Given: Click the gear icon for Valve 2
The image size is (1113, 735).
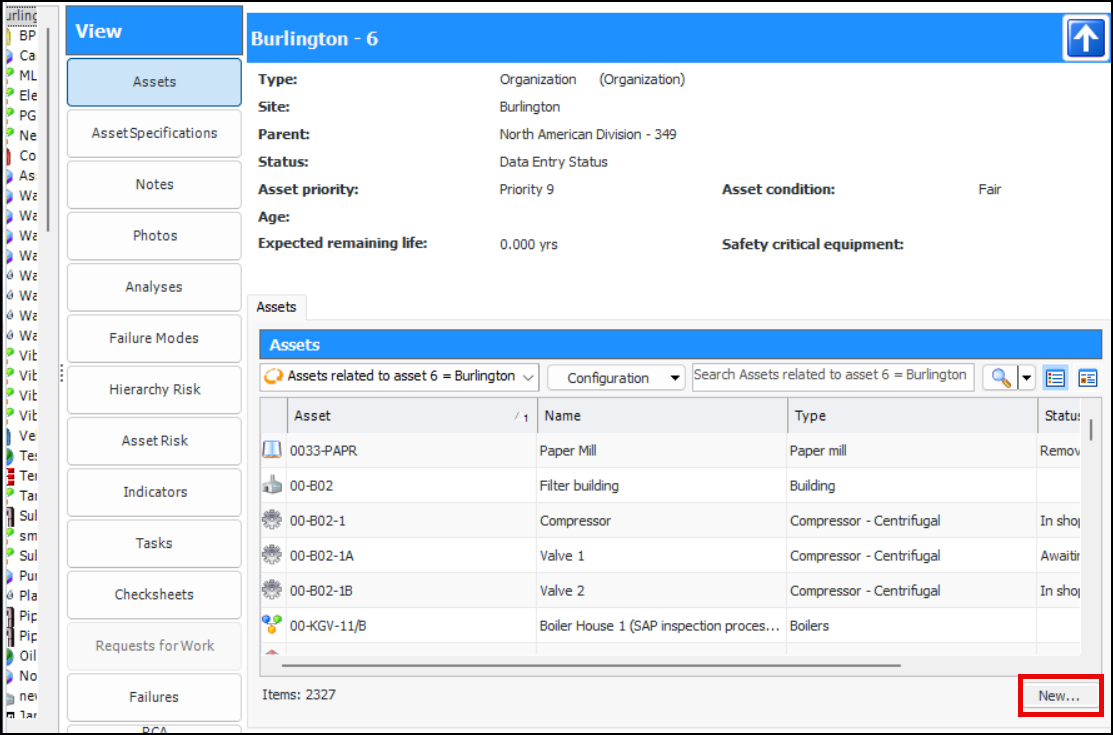Looking at the screenshot, I should (272, 591).
